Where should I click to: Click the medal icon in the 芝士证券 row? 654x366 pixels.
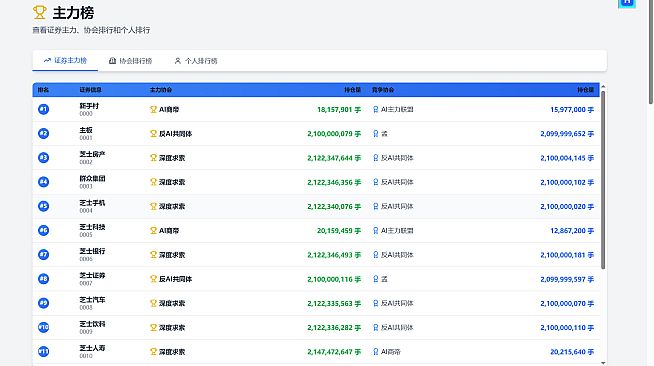(375, 279)
